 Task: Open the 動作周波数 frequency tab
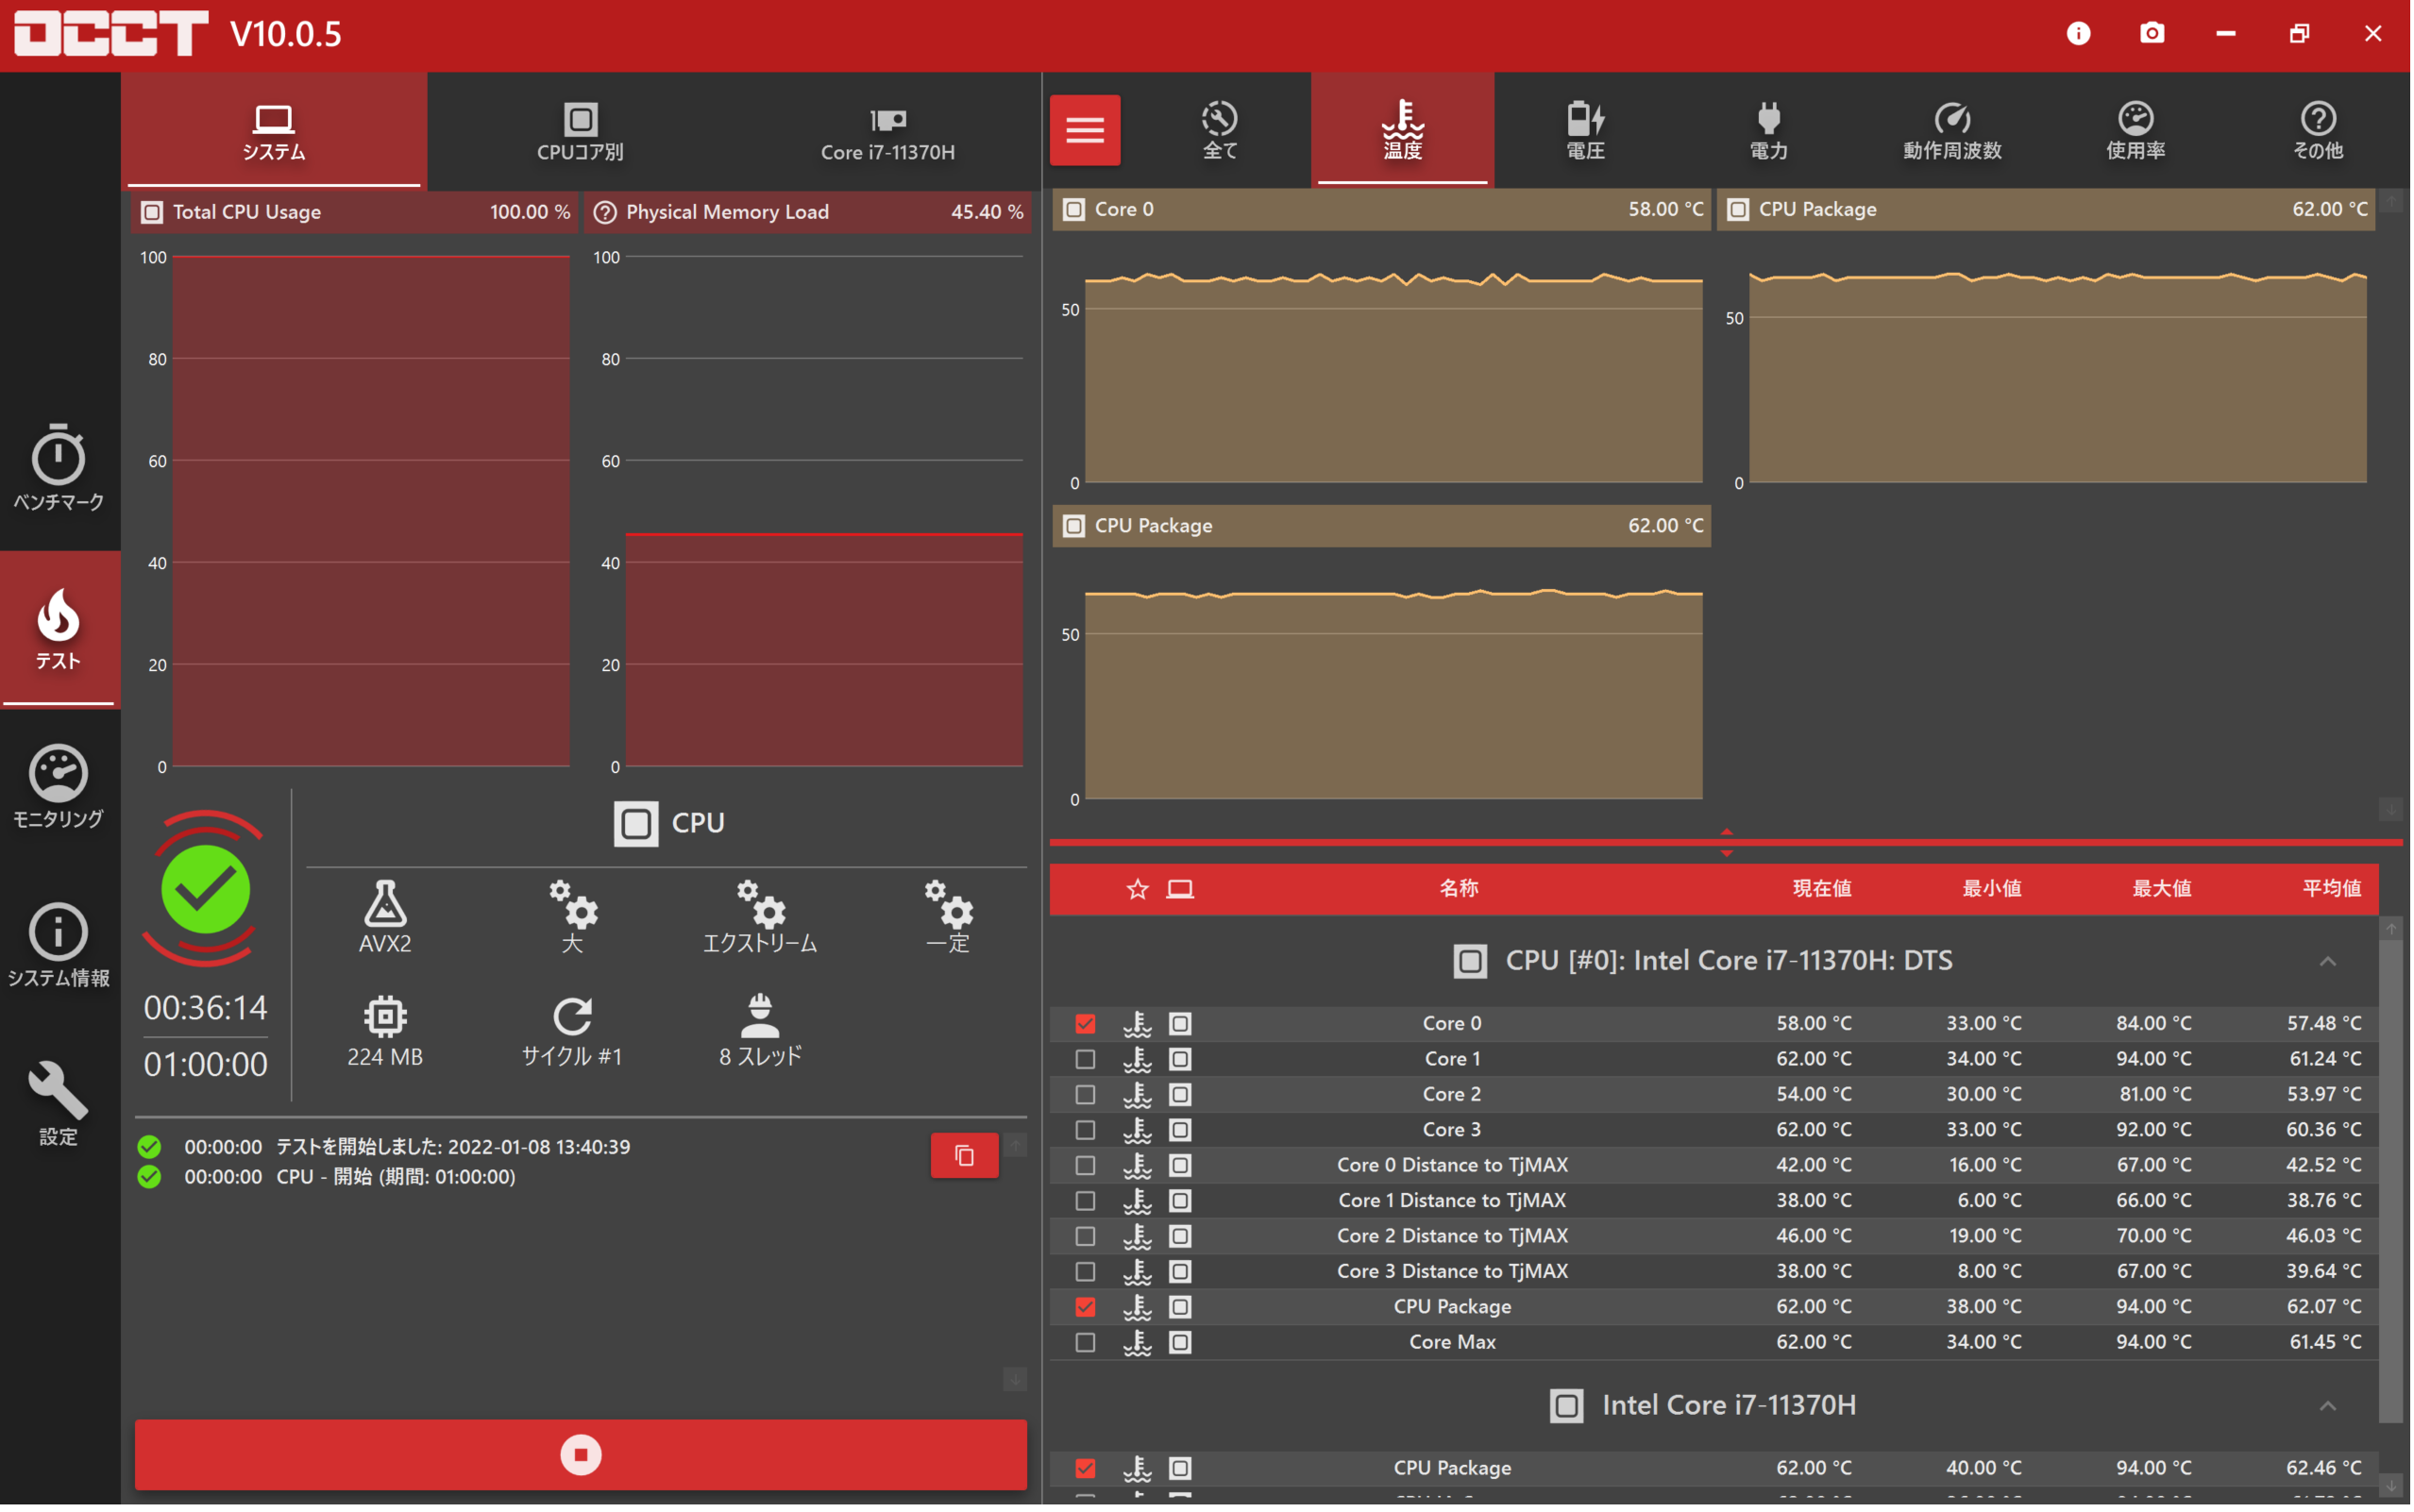click(1954, 130)
